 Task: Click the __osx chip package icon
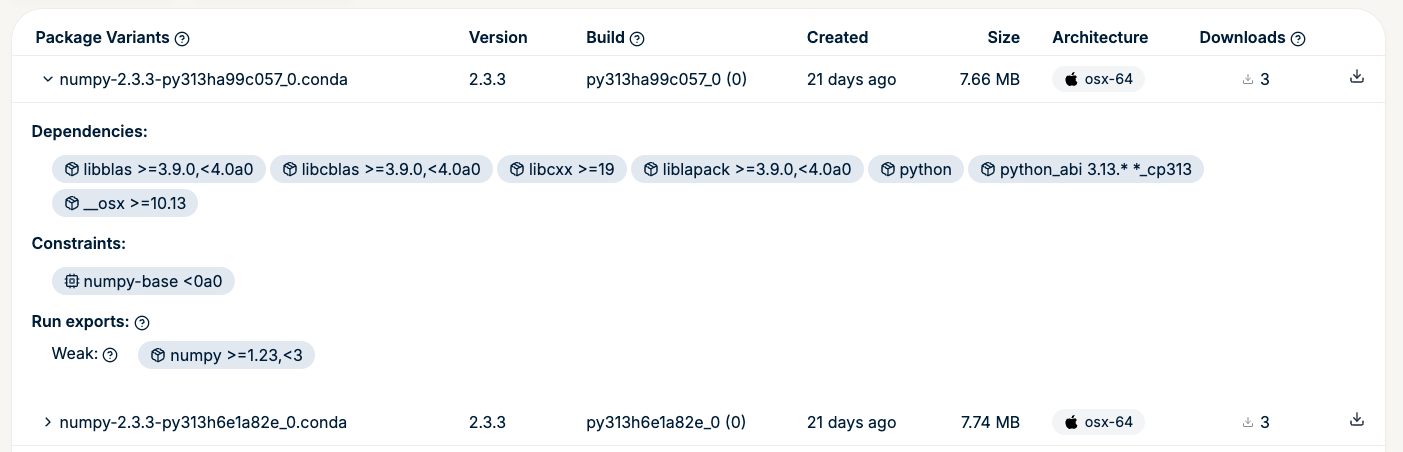(72, 203)
